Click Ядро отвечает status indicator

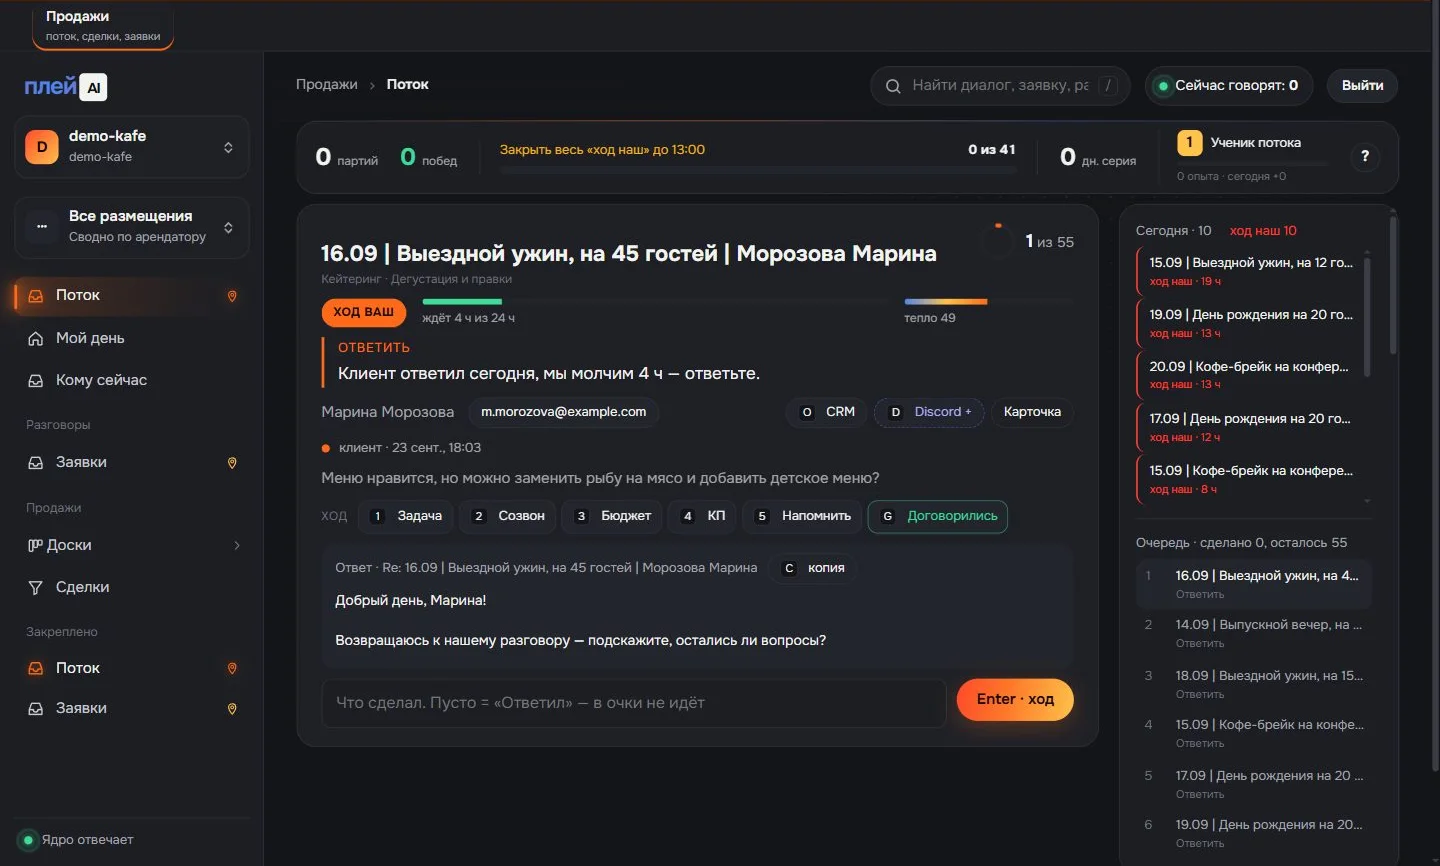pos(77,840)
